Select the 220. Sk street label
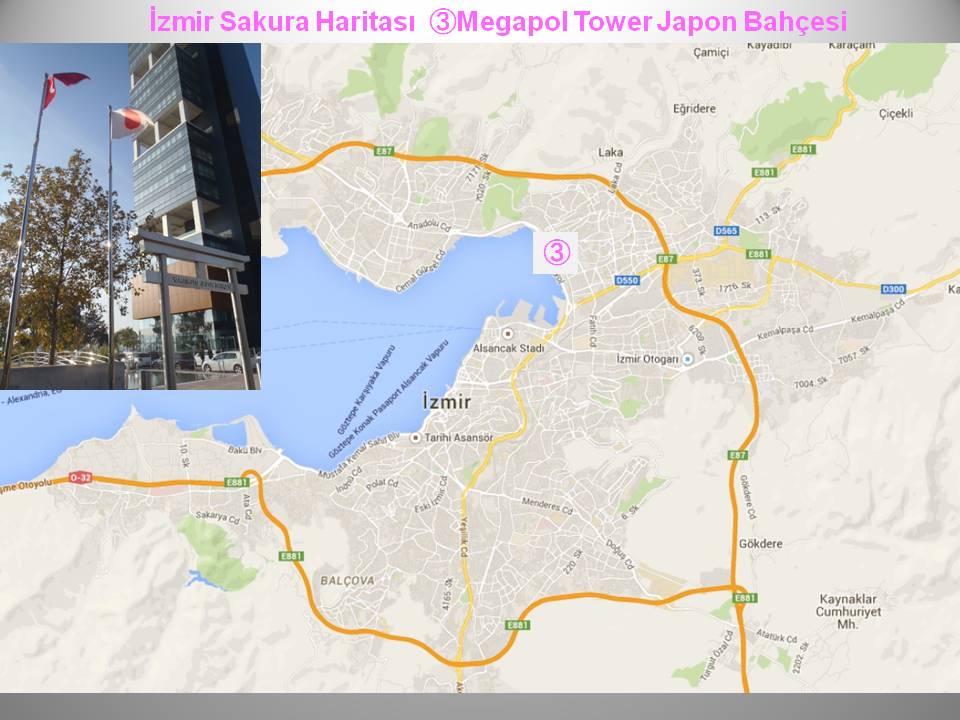Image resolution: width=960 pixels, height=720 pixels. point(573,561)
